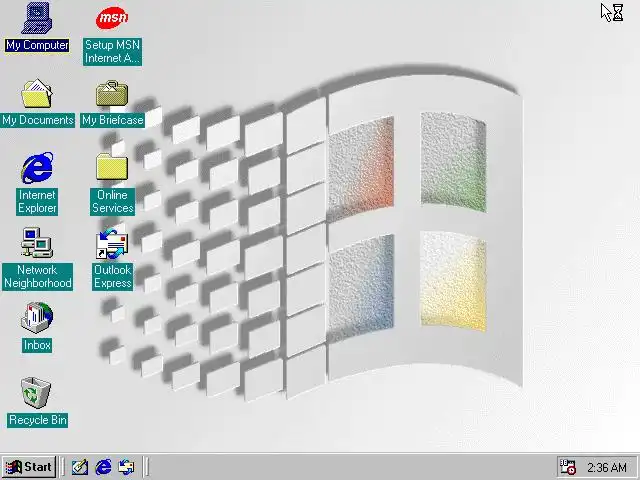Click the Network Neighborhood label text
Viewport: 640px width, 480px height.
38,277
